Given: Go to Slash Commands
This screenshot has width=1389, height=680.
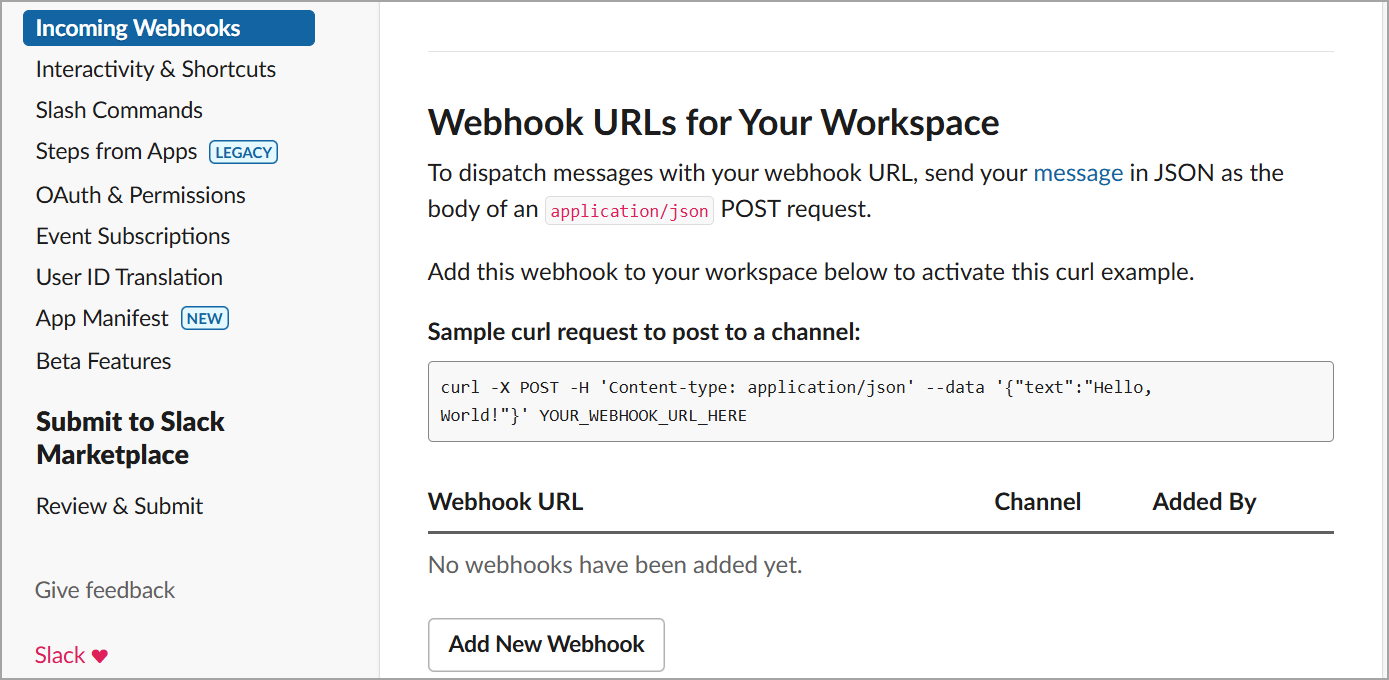Looking at the screenshot, I should click(x=119, y=110).
